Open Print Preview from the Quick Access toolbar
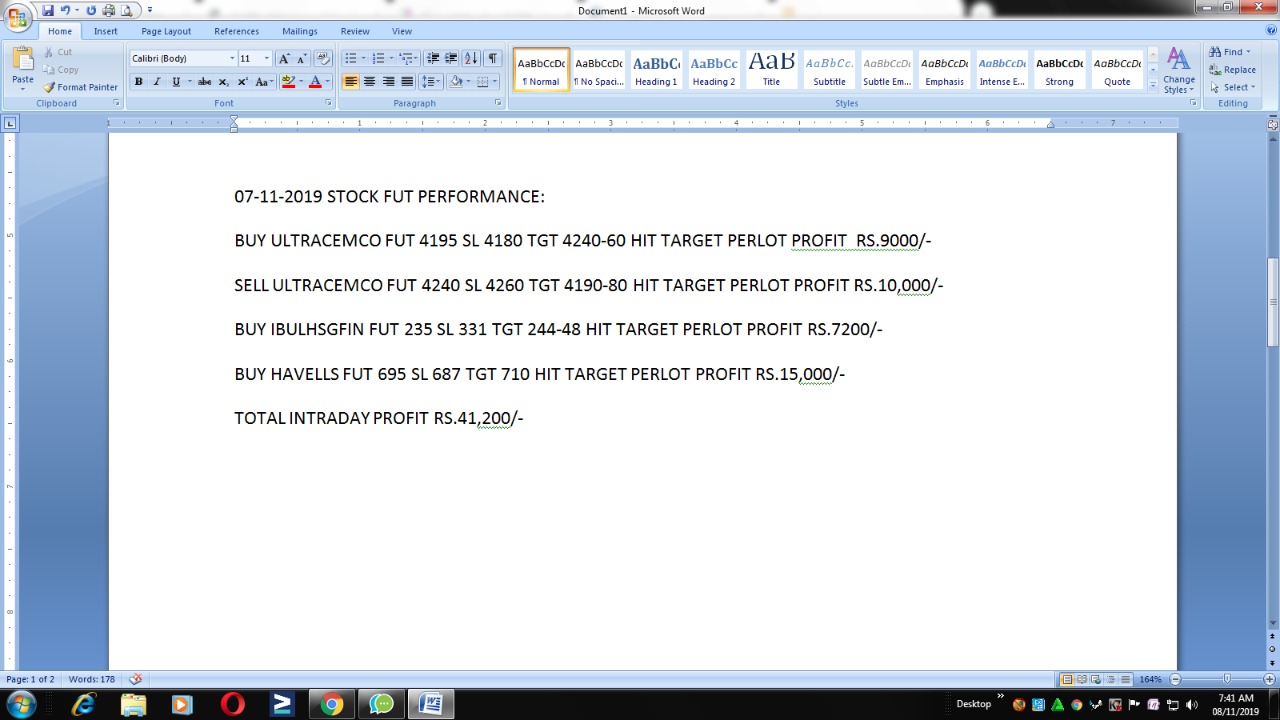The height and width of the screenshot is (720, 1280). tap(127, 10)
